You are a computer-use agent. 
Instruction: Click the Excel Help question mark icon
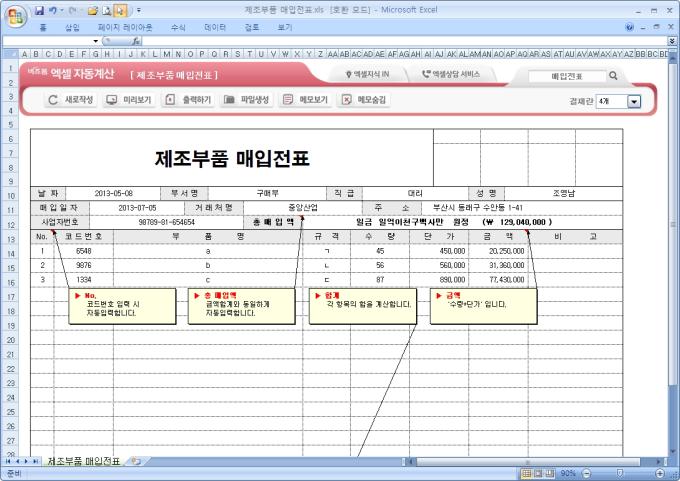(x=629, y=27)
